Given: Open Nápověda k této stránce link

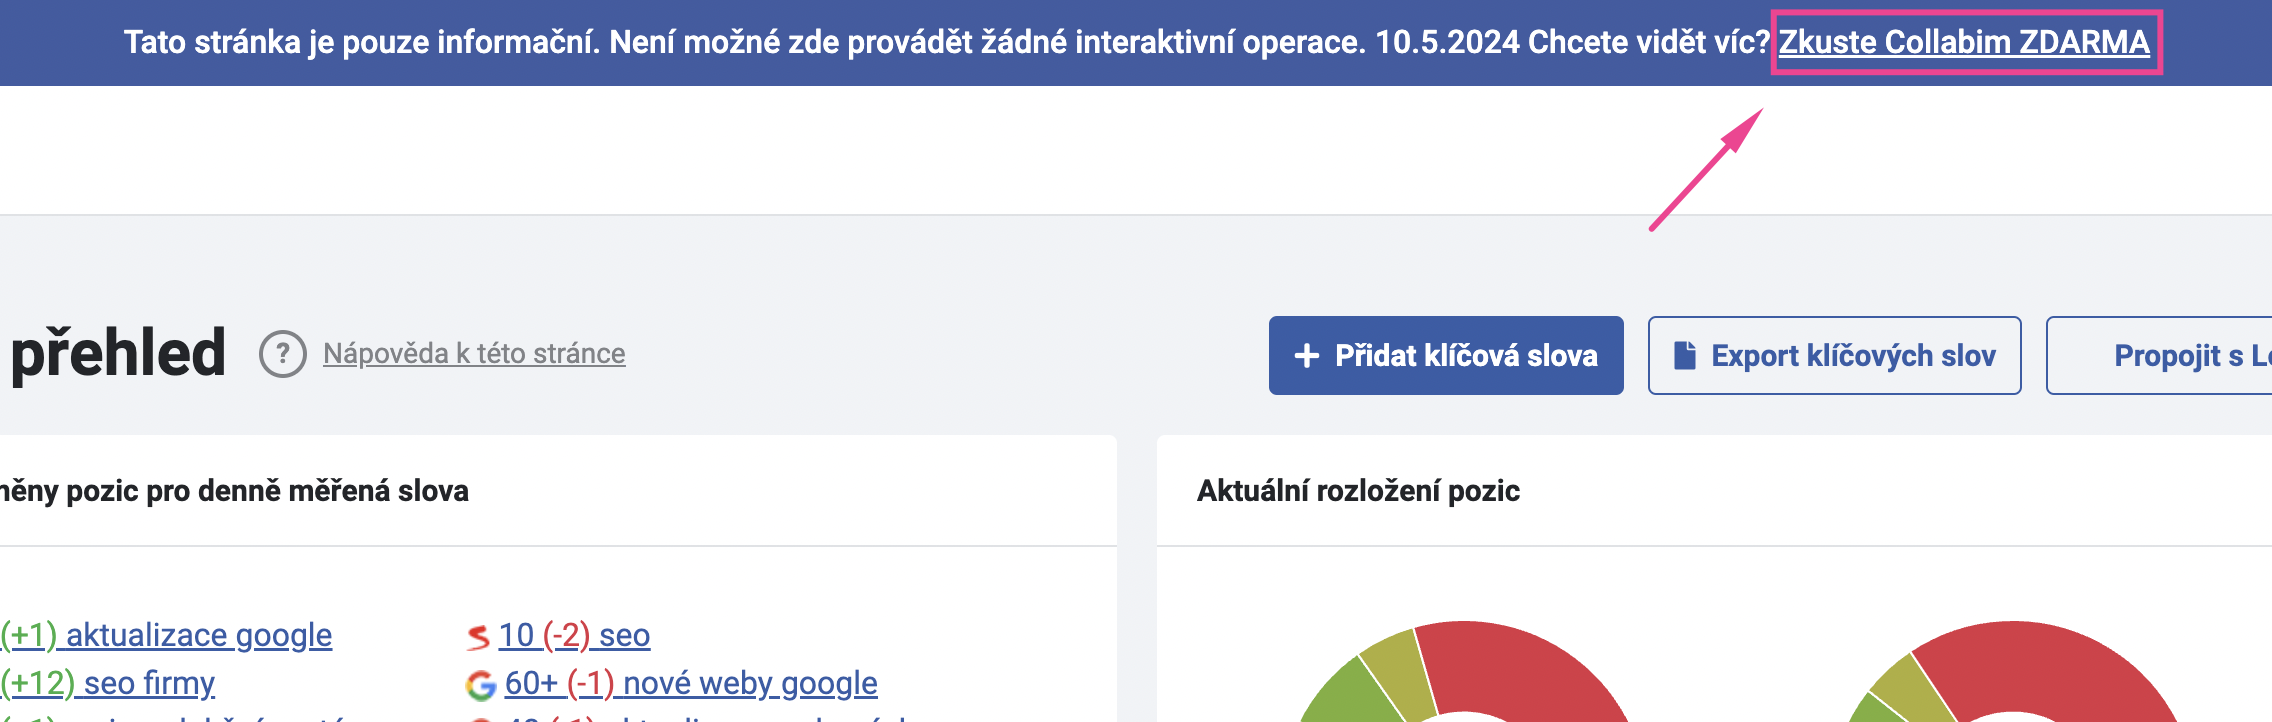Looking at the screenshot, I should click(474, 354).
